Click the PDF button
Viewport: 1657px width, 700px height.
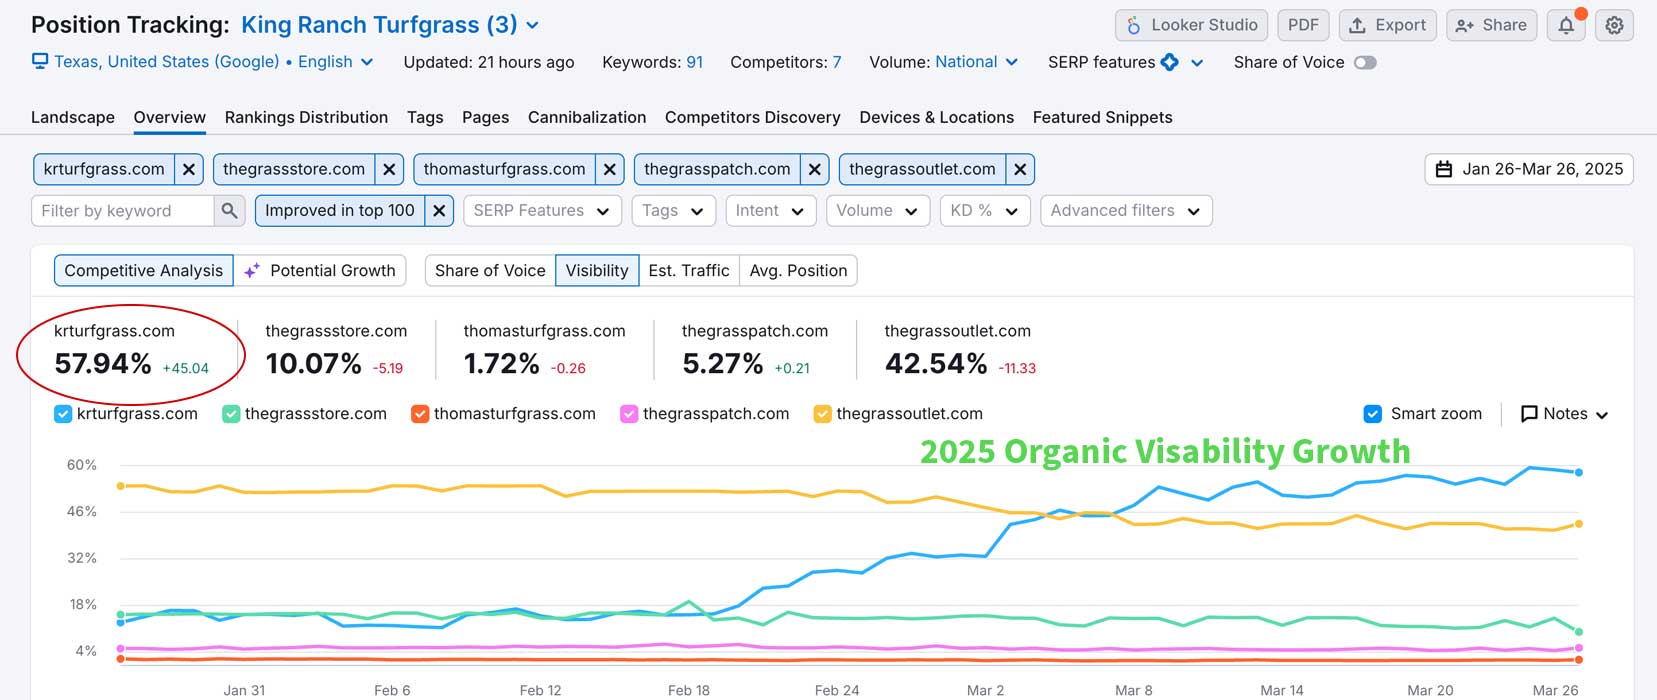1303,25
